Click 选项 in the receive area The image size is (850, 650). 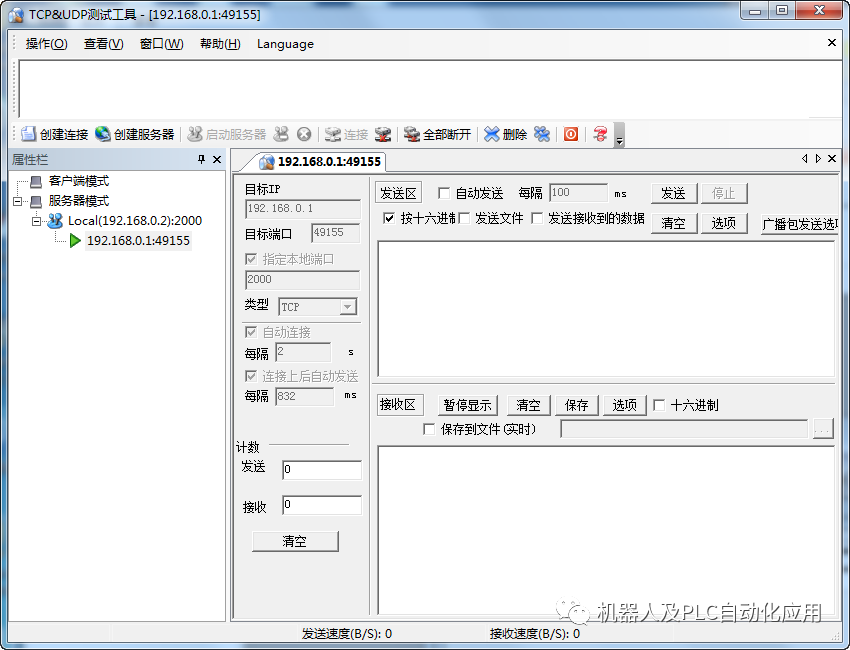coord(624,406)
